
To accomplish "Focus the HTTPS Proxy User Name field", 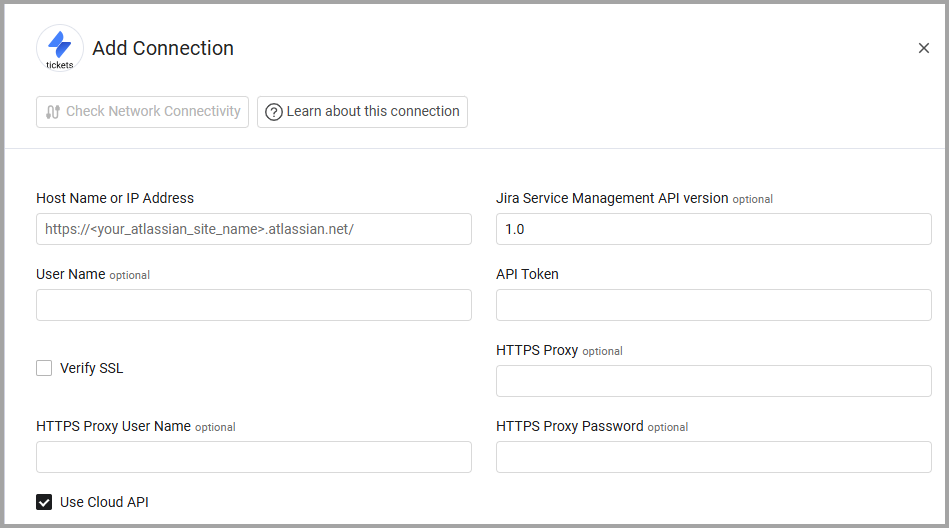I will click(254, 457).
